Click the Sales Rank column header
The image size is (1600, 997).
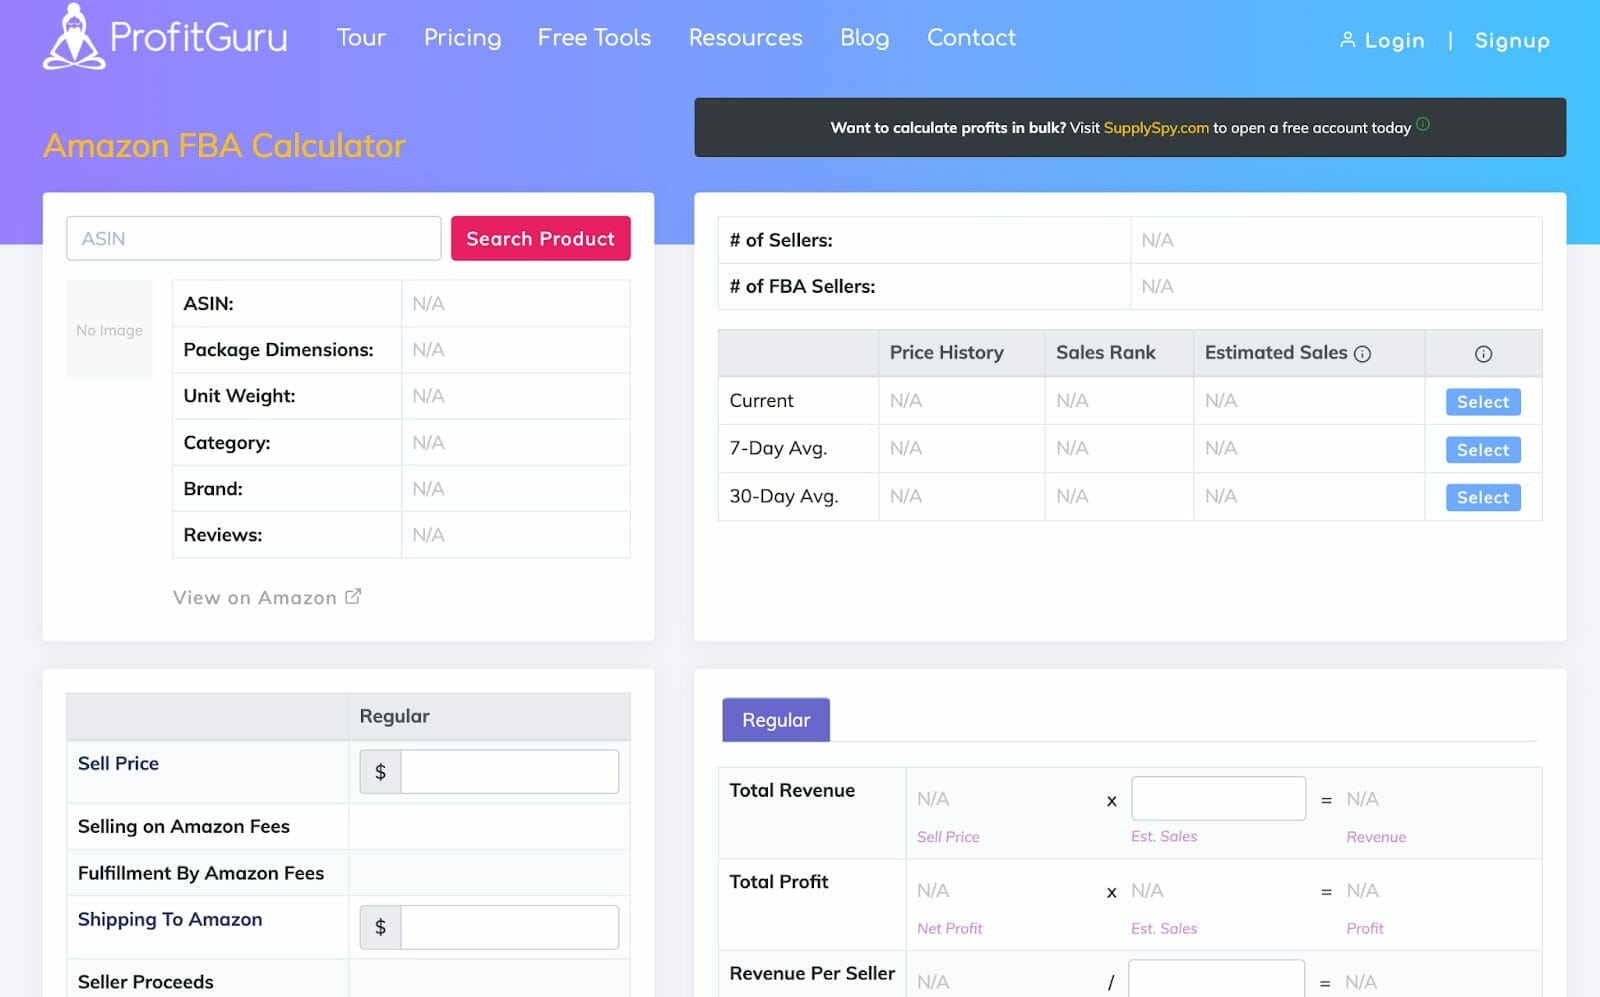pos(1106,353)
